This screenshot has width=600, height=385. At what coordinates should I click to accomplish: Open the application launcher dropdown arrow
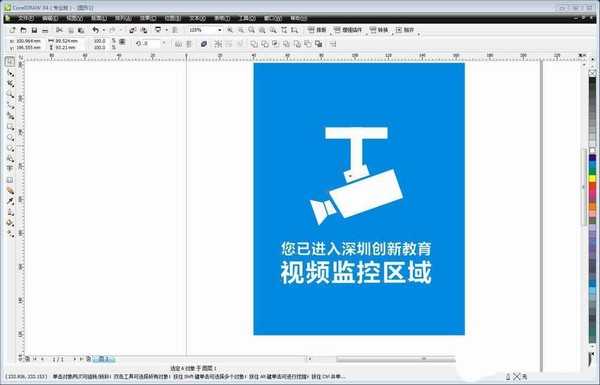click(x=166, y=30)
